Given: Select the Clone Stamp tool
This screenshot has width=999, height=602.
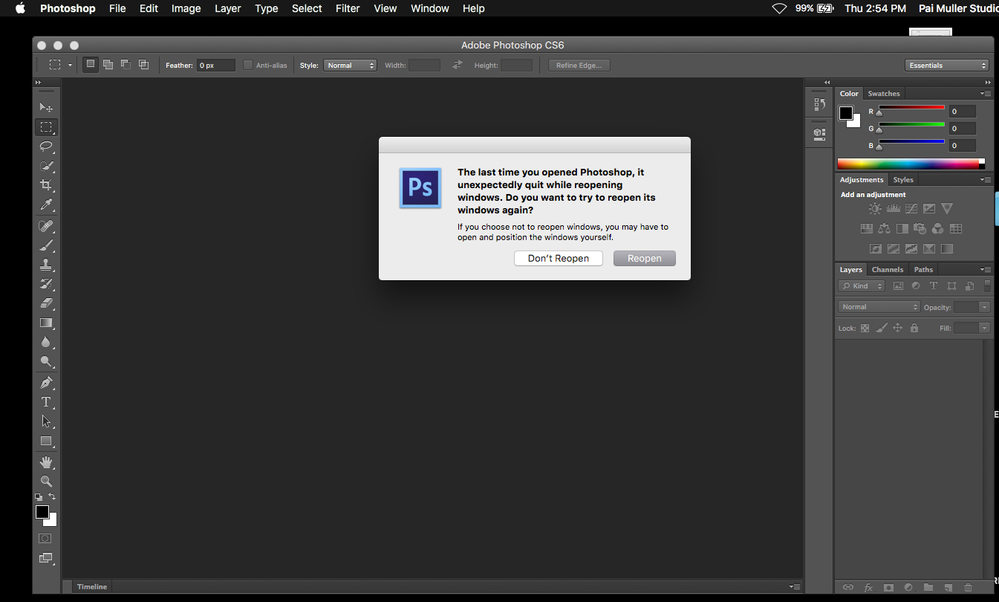Looking at the screenshot, I should 46,264.
